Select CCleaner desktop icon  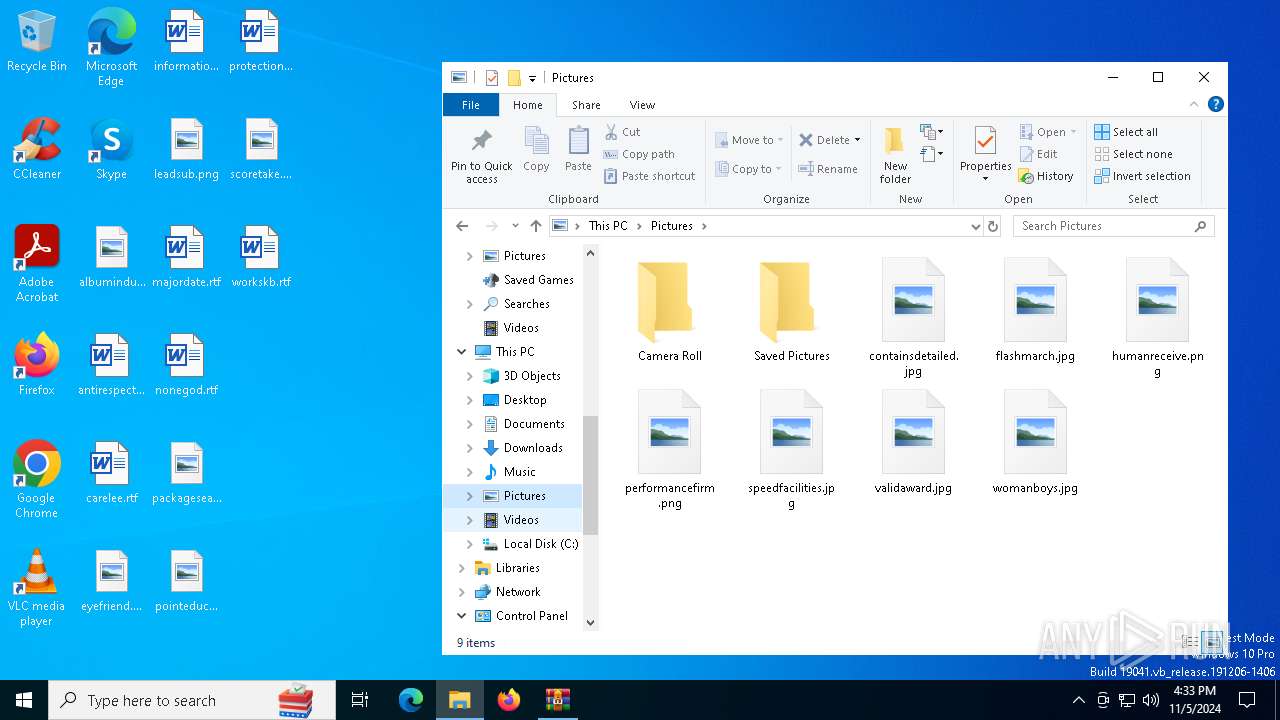tap(37, 149)
